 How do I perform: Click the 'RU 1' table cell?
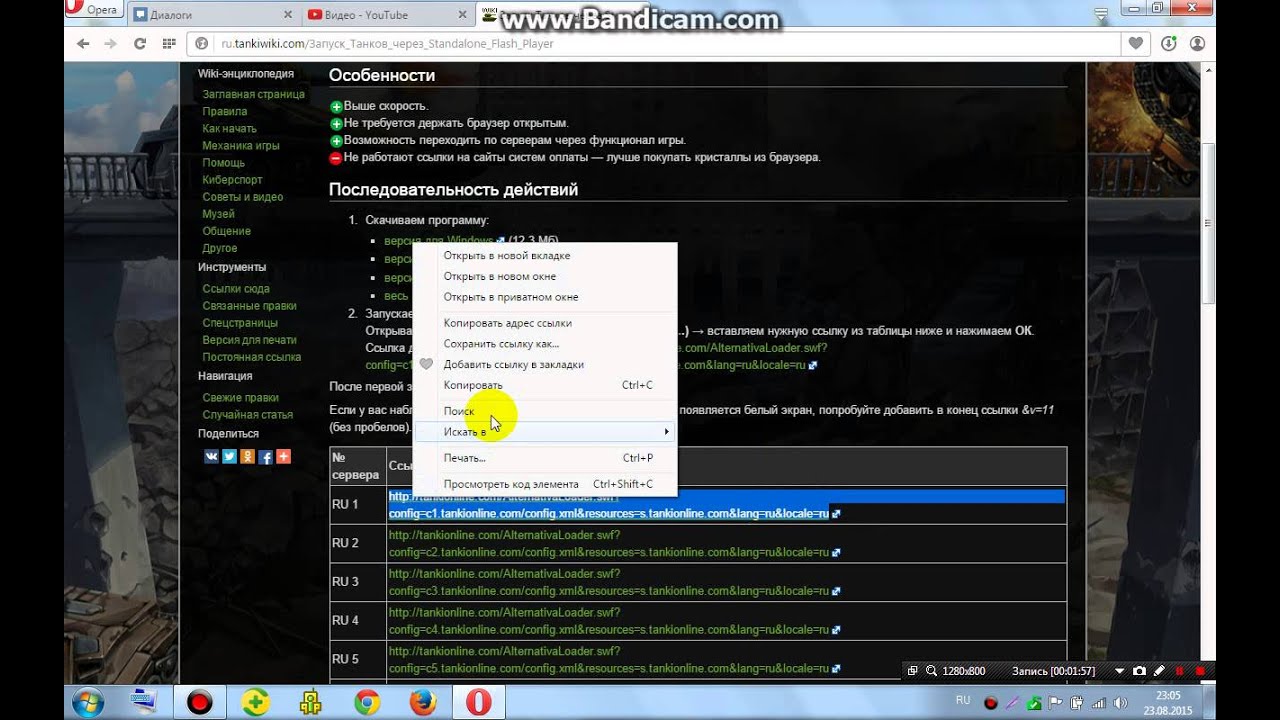pyautogui.click(x=358, y=505)
